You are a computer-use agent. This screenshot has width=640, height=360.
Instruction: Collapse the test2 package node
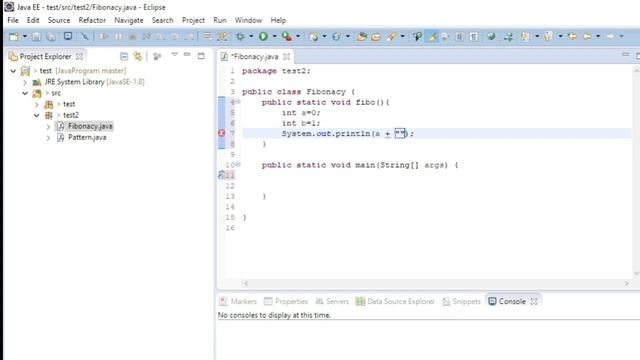point(37,116)
